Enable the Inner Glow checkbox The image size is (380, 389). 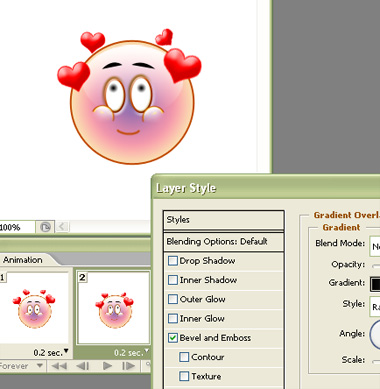[x=173, y=318]
